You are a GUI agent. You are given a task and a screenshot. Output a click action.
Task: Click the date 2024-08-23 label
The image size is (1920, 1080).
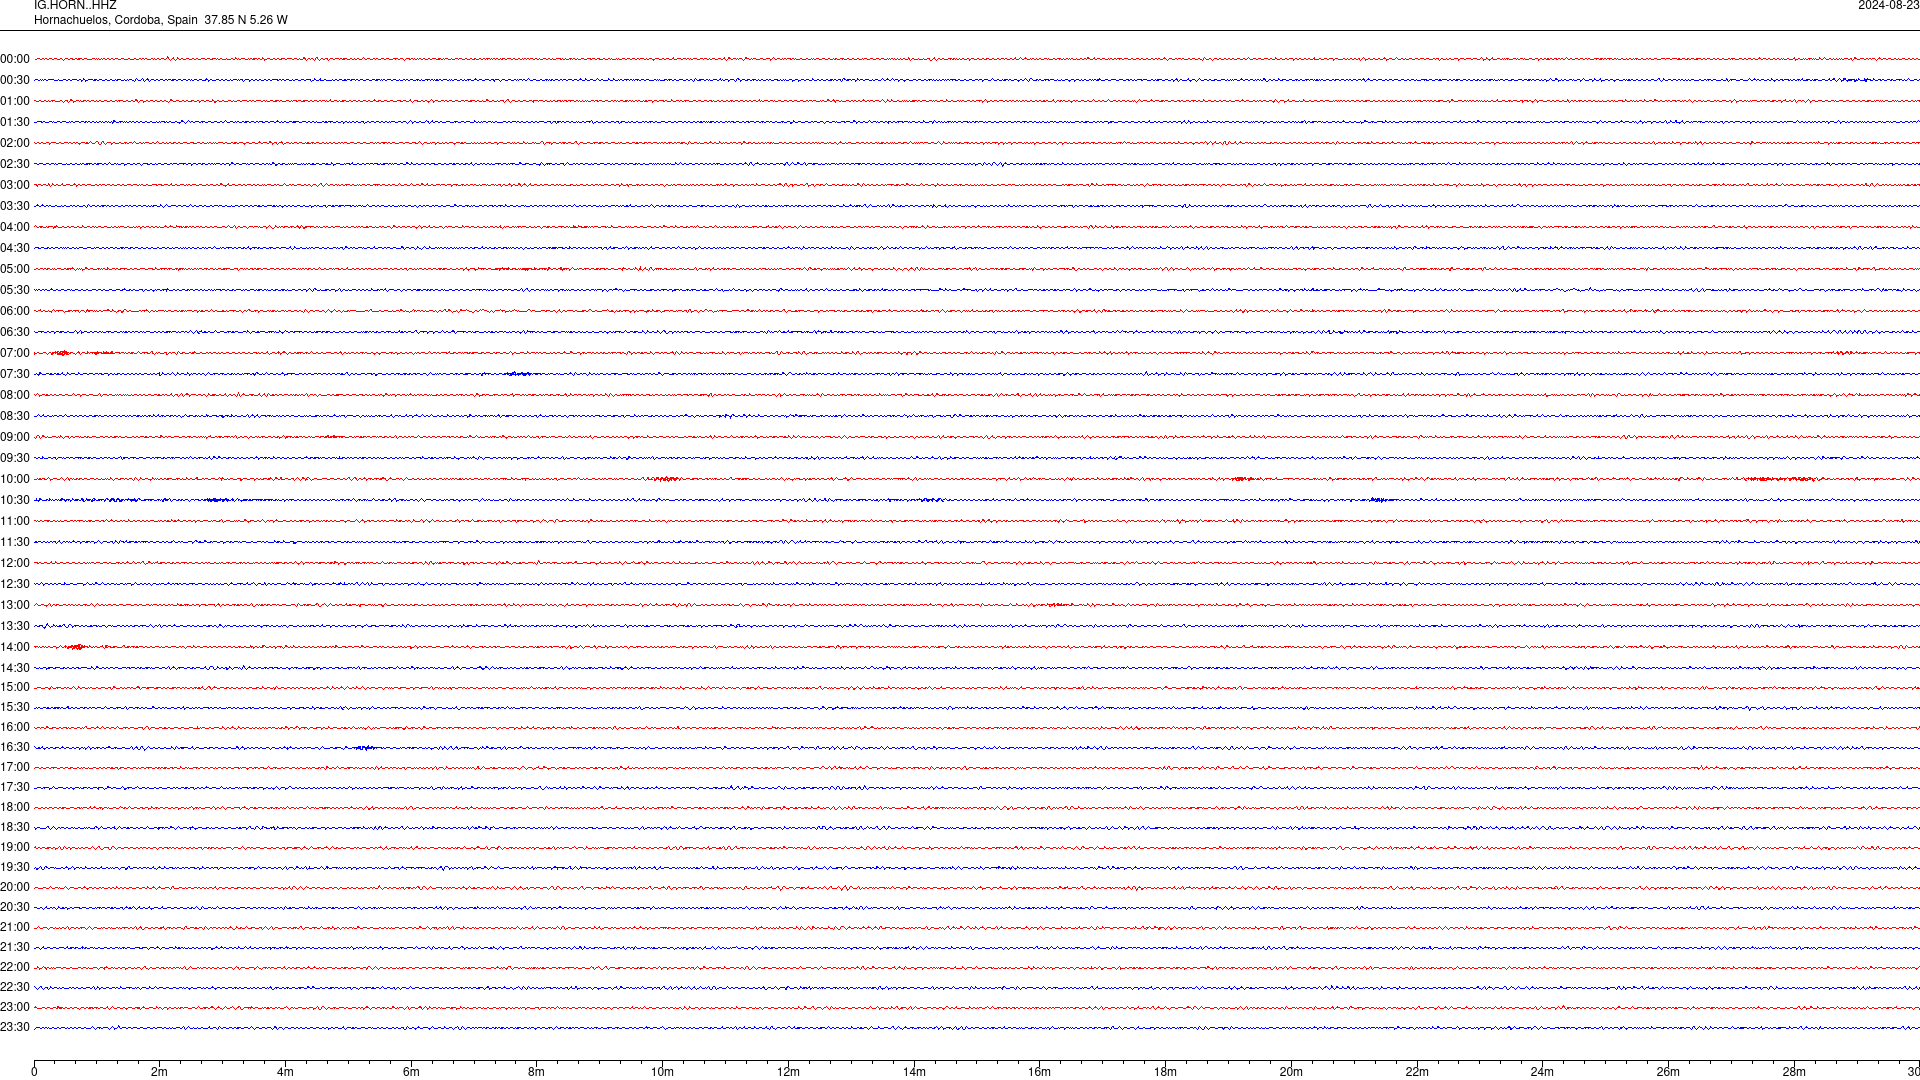coord(1888,6)
